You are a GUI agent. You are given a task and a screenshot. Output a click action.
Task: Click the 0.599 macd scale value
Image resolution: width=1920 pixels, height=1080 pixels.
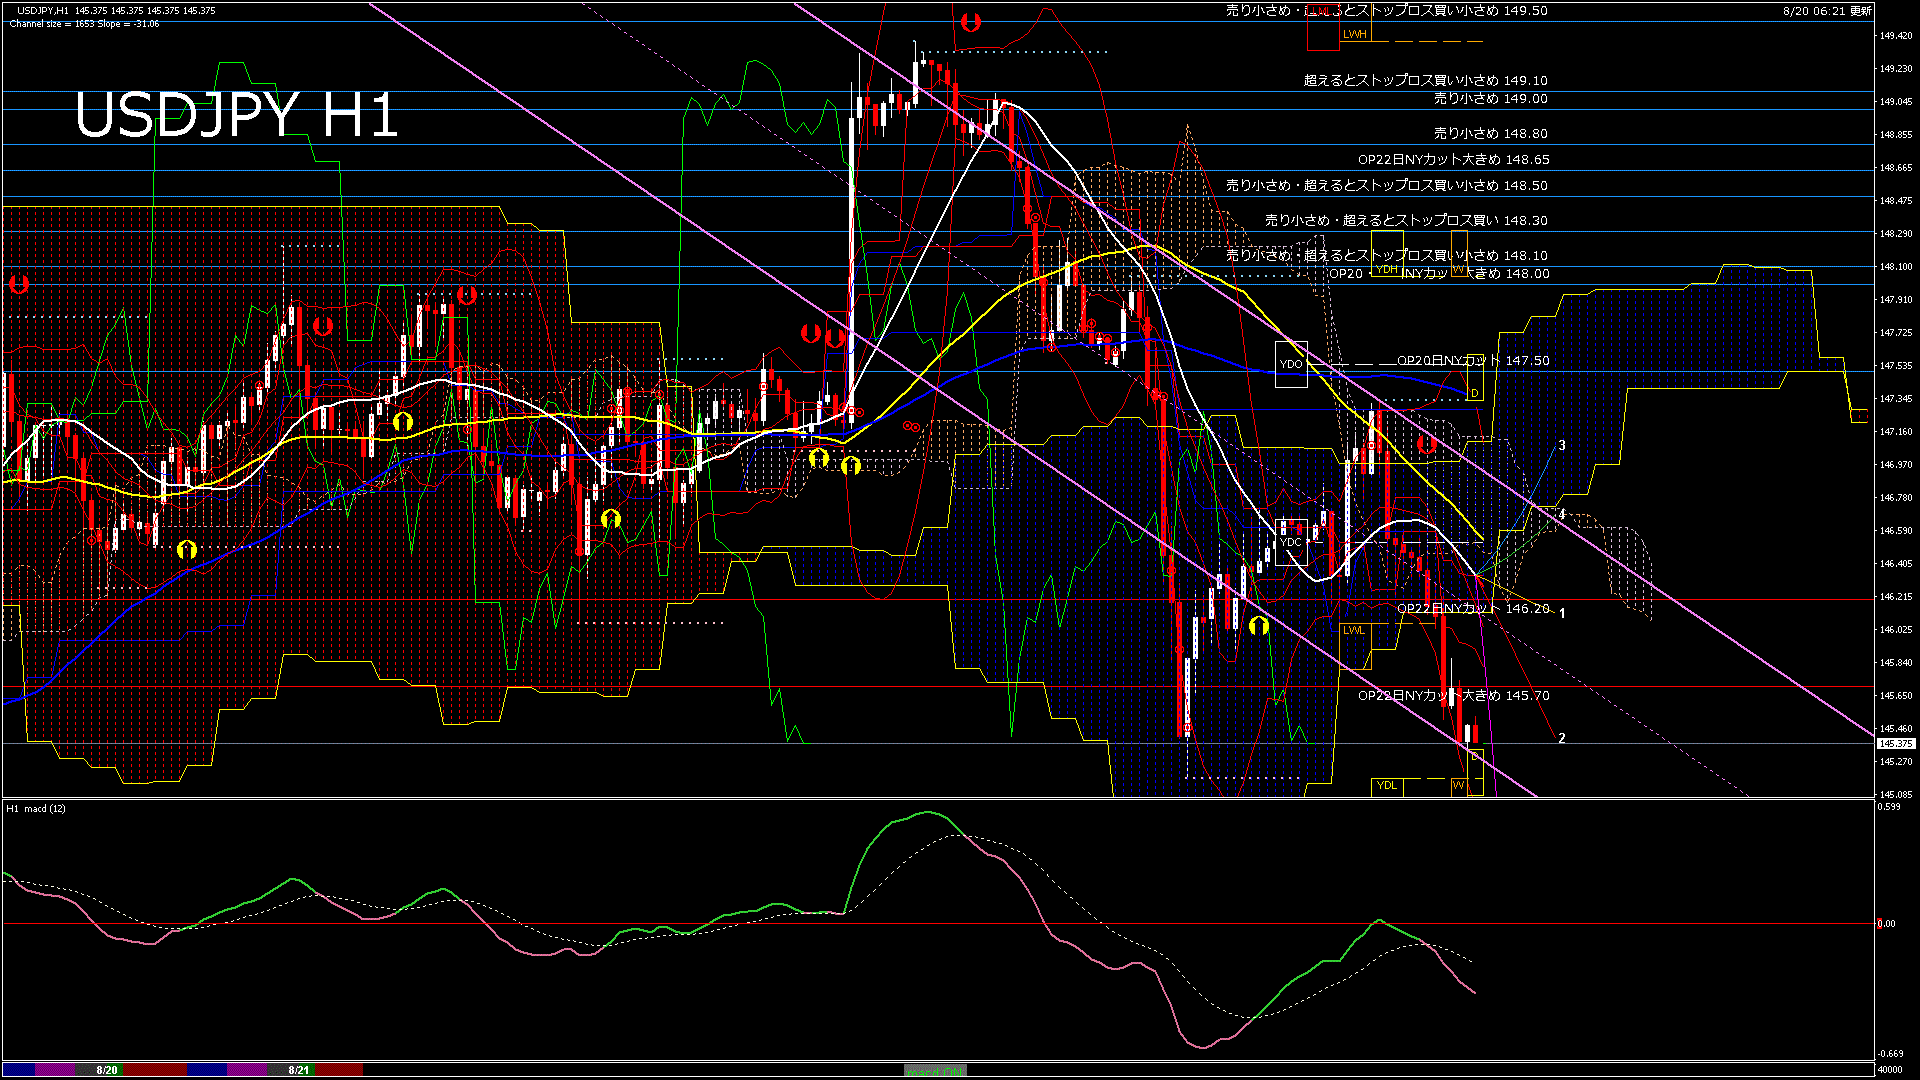[x=1888, y=806]
